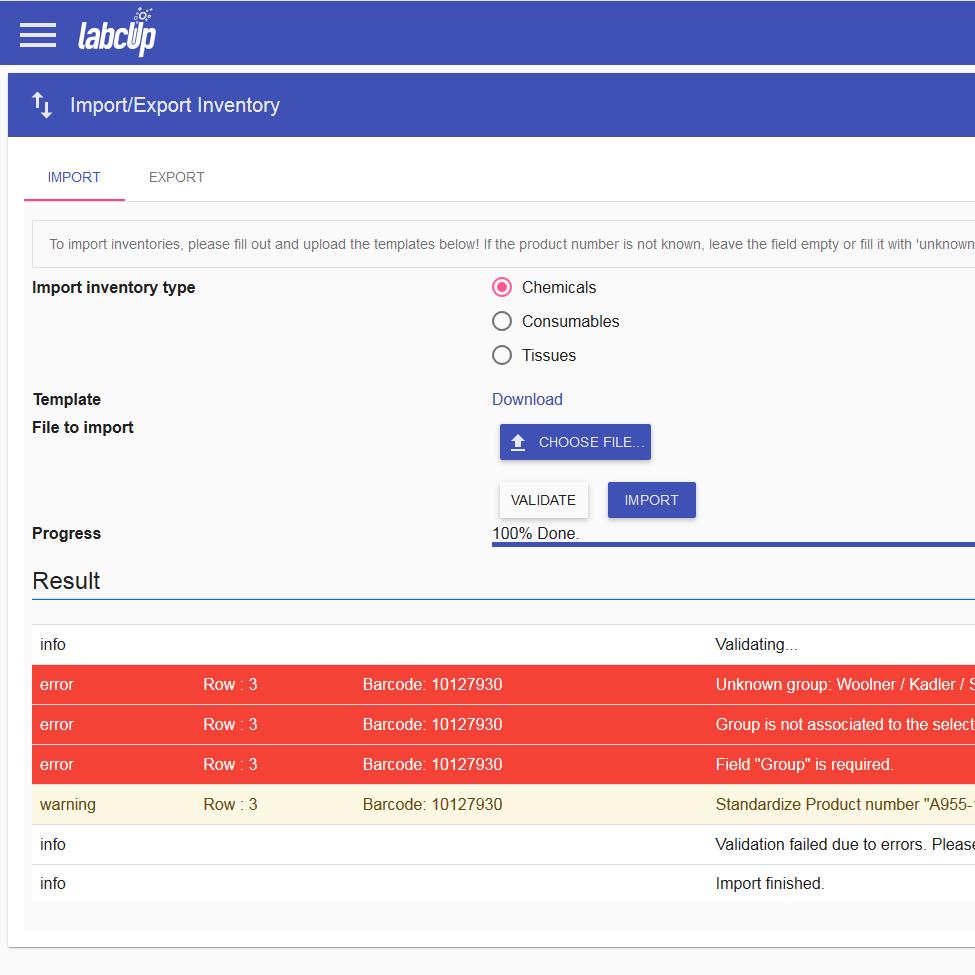Switch to the EXPORT tab

[x=177, y=177]
